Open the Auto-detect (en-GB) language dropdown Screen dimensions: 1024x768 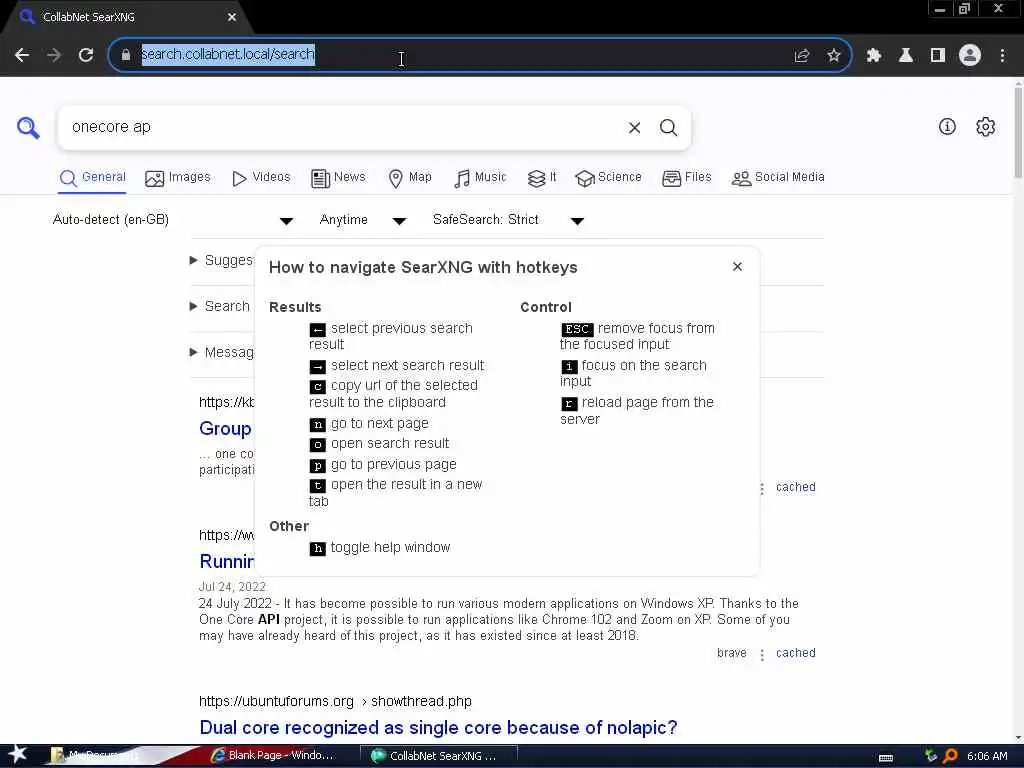(x=172, y=220)
